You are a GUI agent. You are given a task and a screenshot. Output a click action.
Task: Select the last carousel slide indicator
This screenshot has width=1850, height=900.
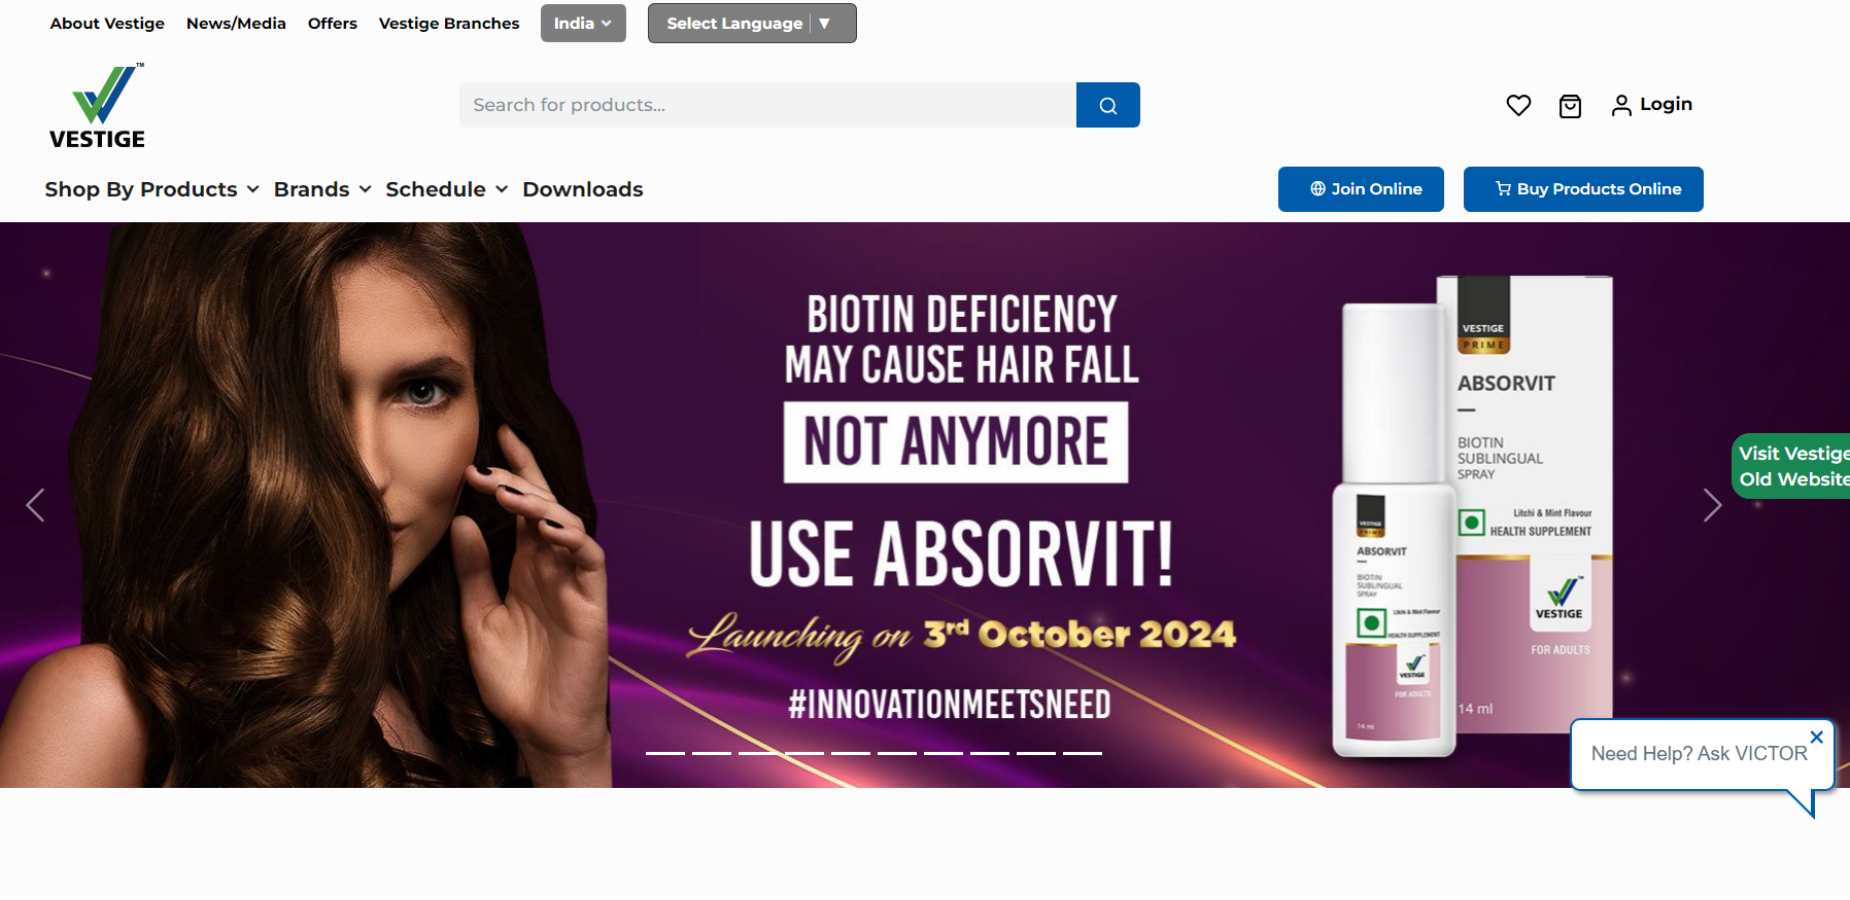pyautogui.click(x=1082, y=753)
